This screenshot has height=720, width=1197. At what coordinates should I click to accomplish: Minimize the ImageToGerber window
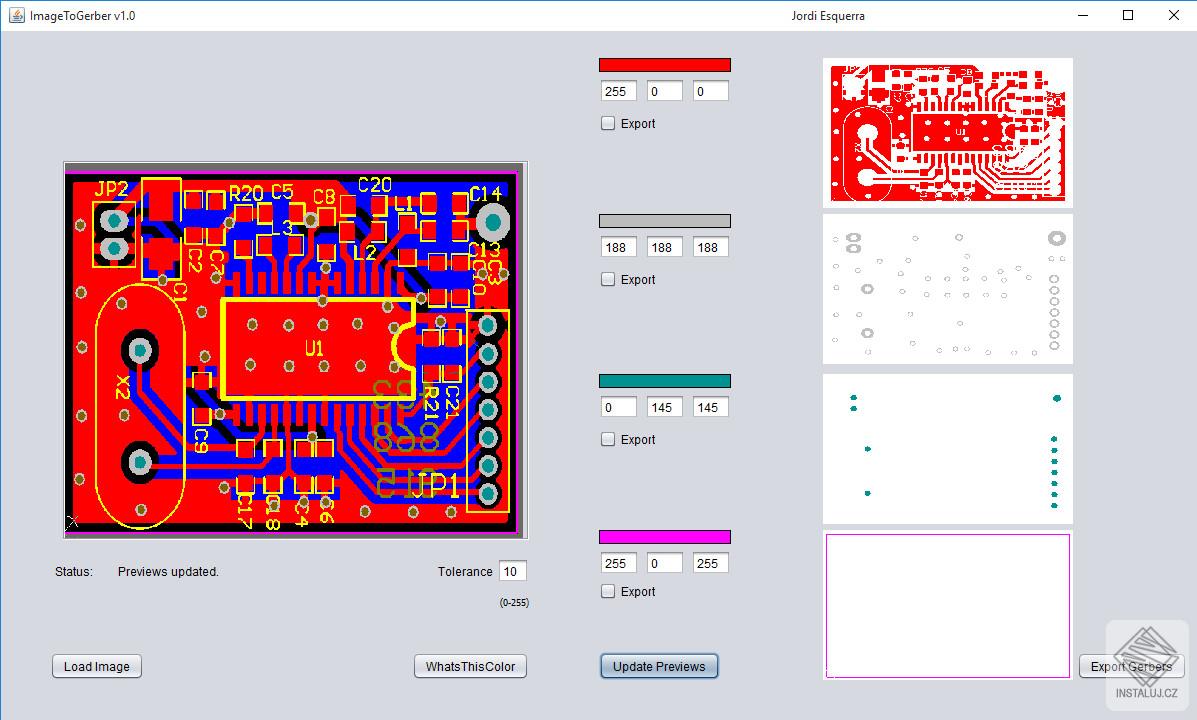pyautogui.click(x=1082, y=15)
